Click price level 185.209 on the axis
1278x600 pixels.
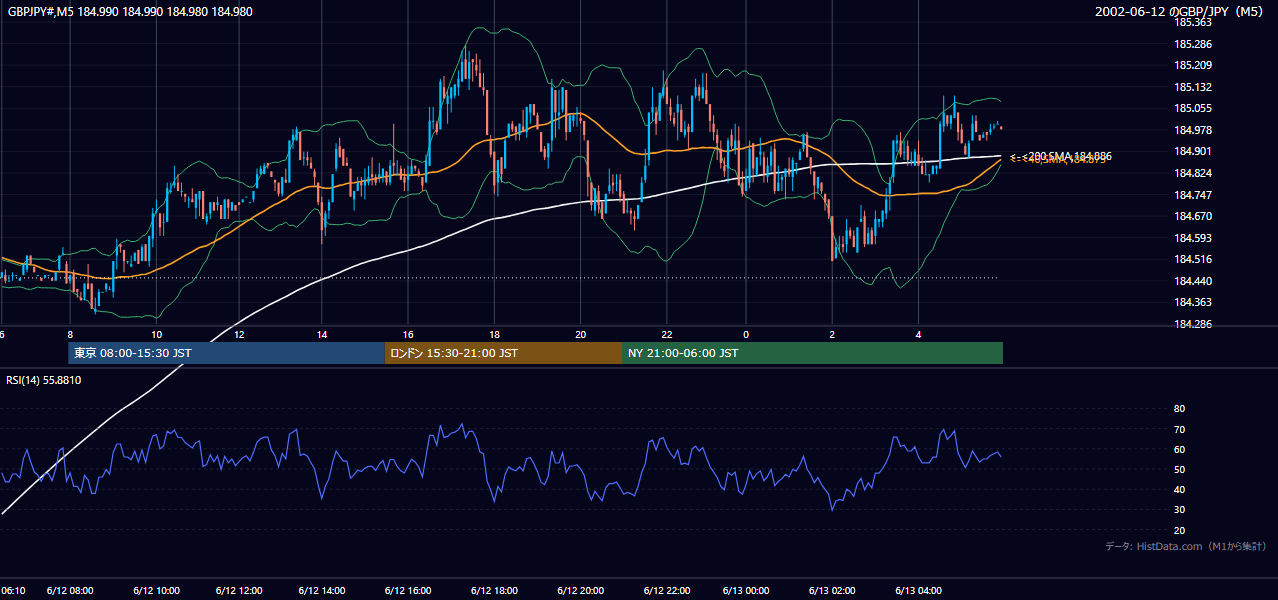[x=1193, y=65]
